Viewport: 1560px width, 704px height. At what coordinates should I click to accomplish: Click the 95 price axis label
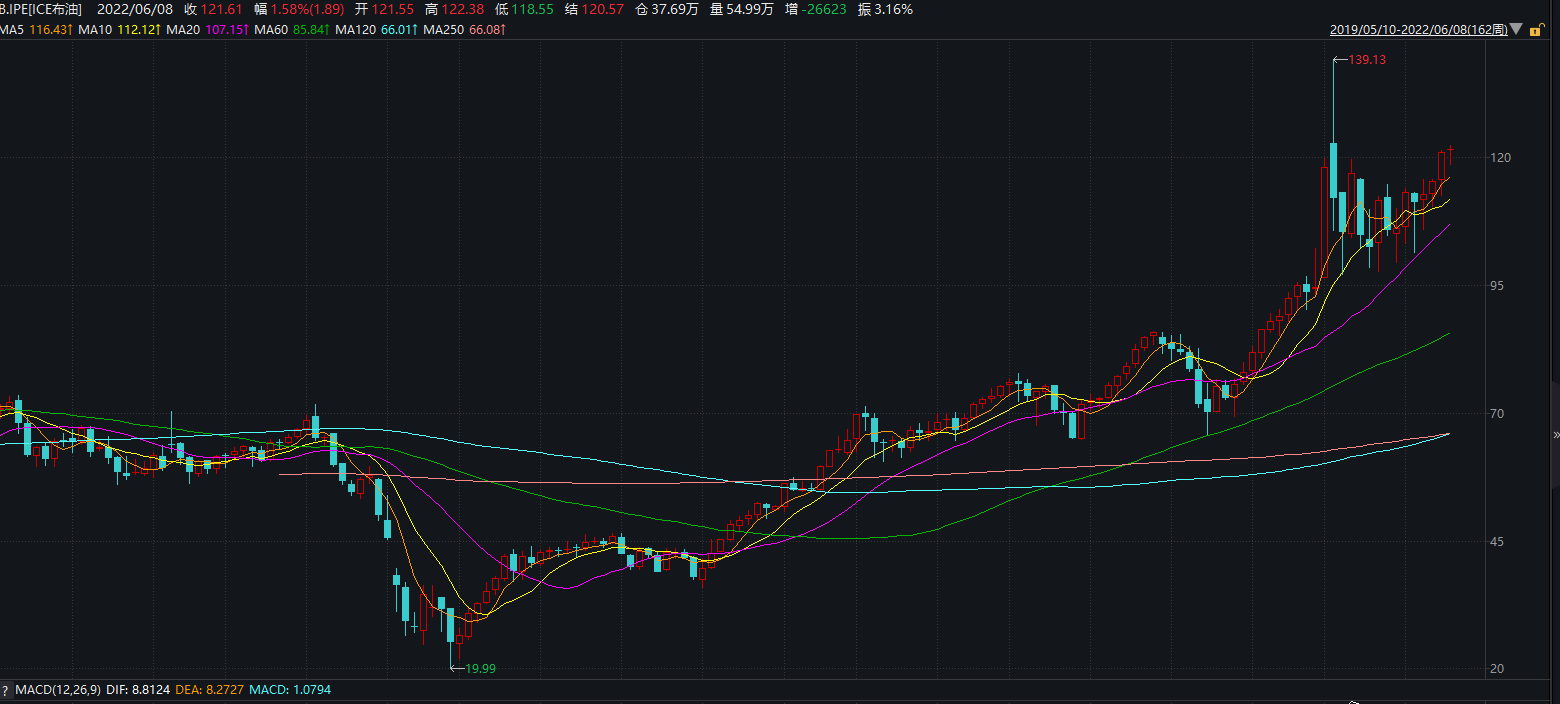[1497, 286]
